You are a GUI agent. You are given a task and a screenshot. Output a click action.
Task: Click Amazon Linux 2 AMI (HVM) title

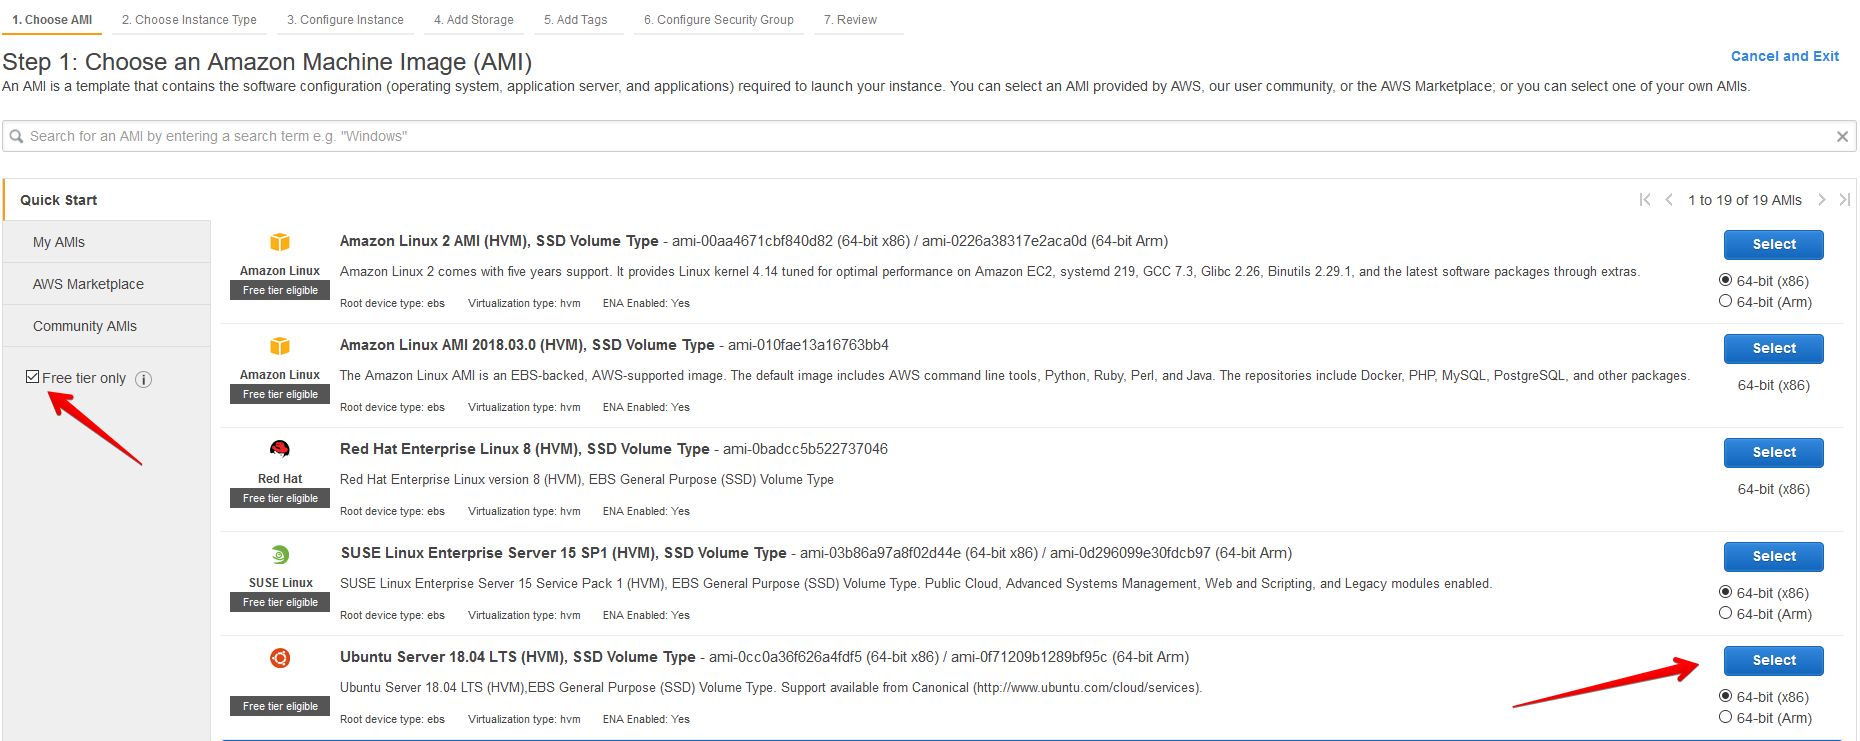pyautogui.click(x=499, y=241)
